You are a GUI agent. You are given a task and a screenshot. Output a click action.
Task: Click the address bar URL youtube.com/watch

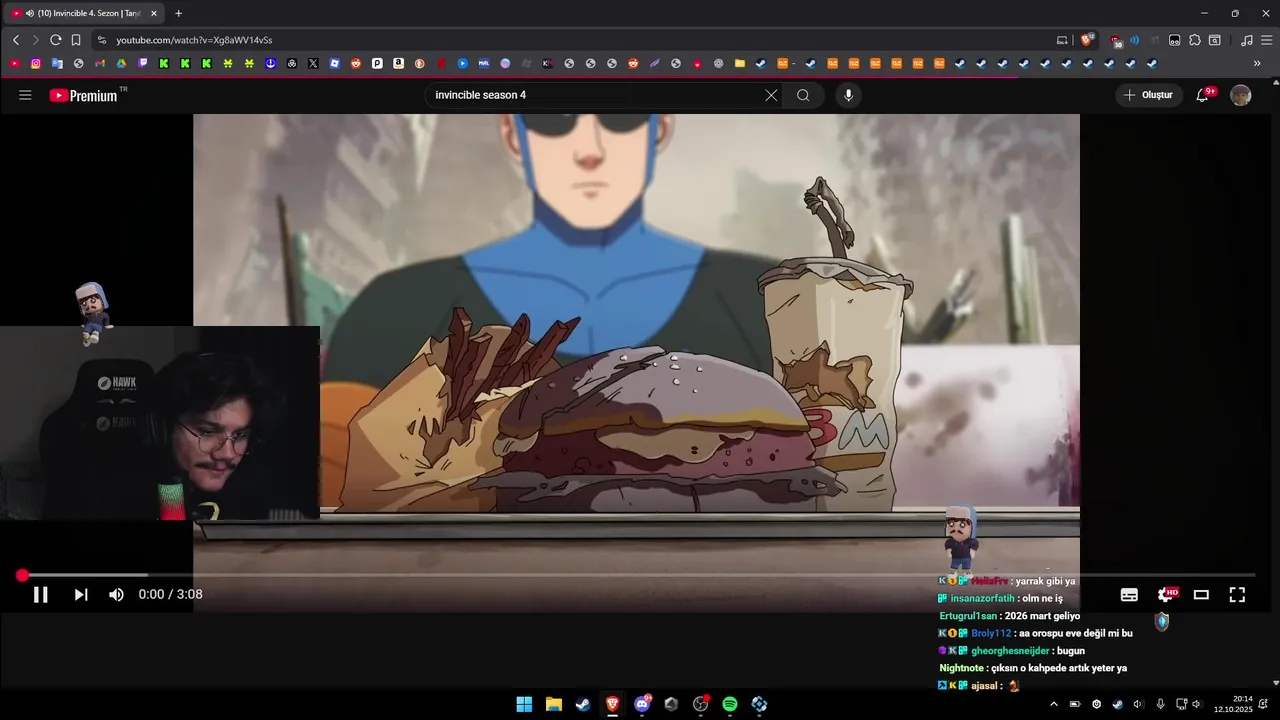194,40
